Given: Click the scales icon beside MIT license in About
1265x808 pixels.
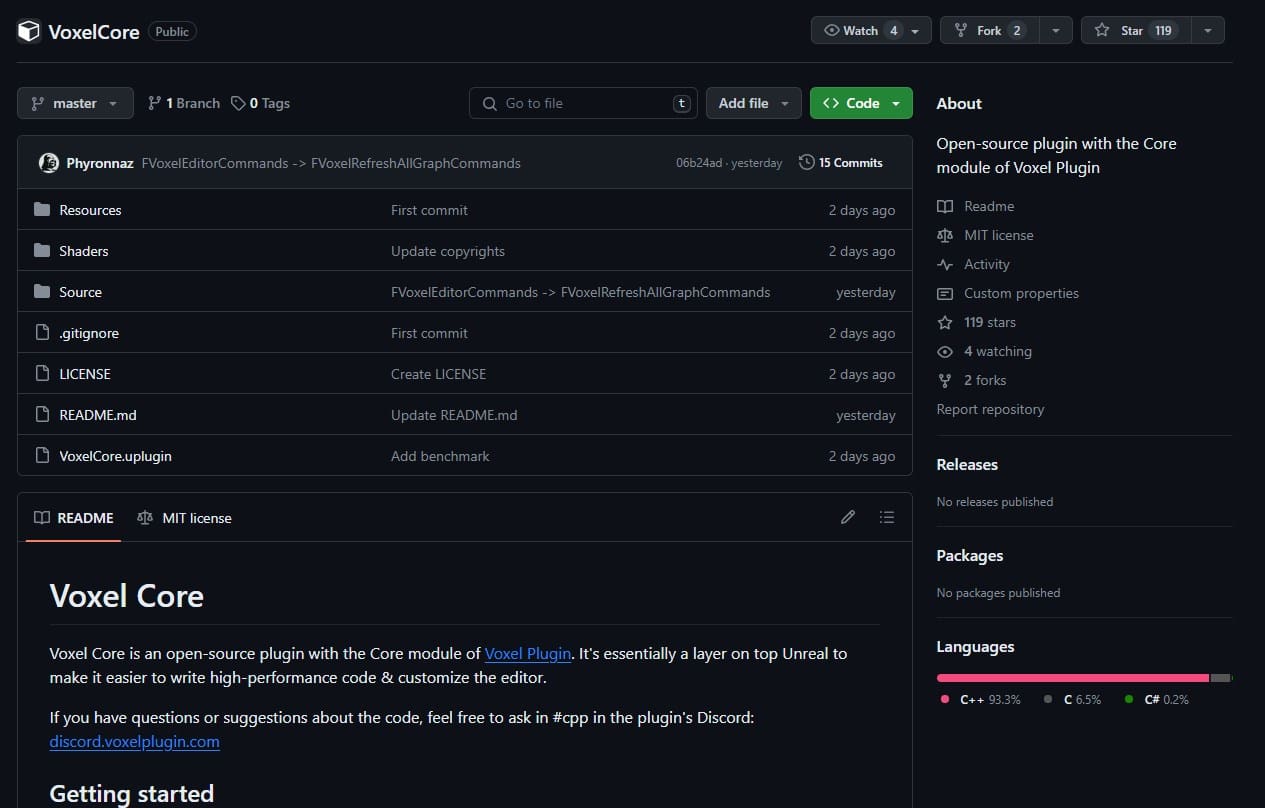Looking at the screenshot, I should click(945, 235).
